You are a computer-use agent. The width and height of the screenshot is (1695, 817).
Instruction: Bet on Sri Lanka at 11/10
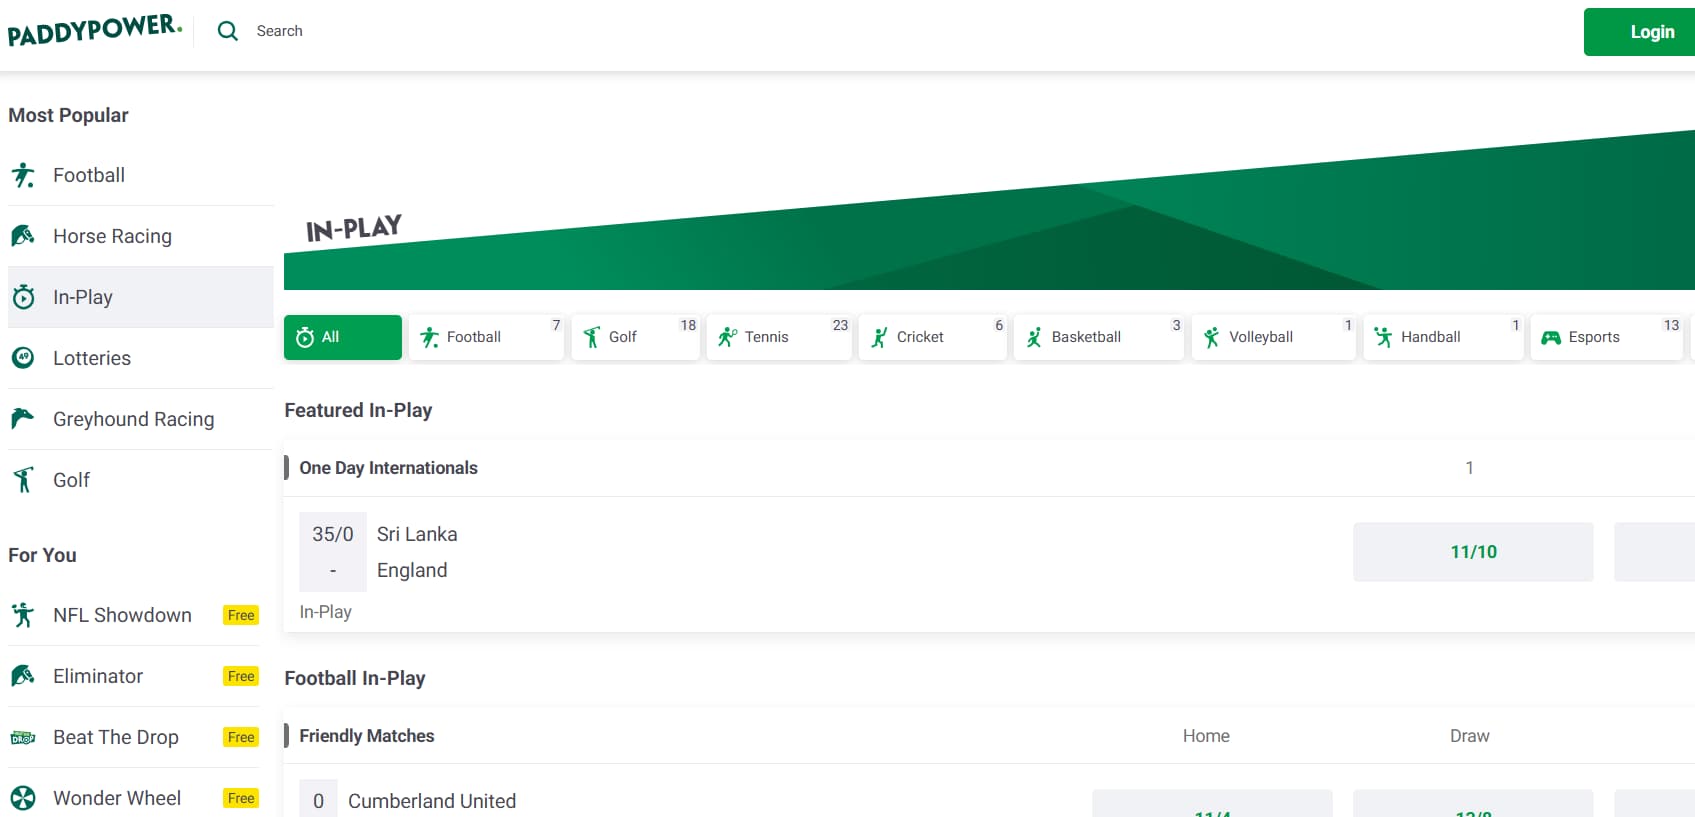[1473, 552]
